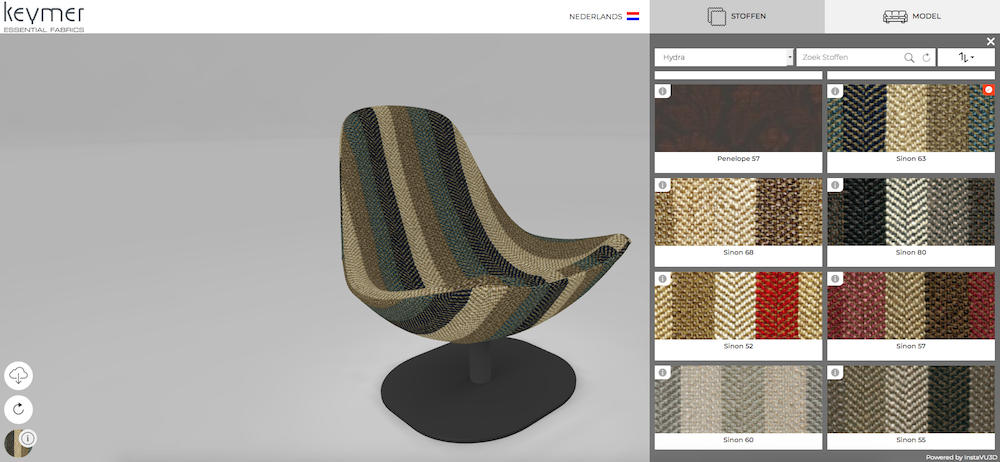
Task: Select the Sinon 68 fabric swatch
Action: [x=739, y=212]
